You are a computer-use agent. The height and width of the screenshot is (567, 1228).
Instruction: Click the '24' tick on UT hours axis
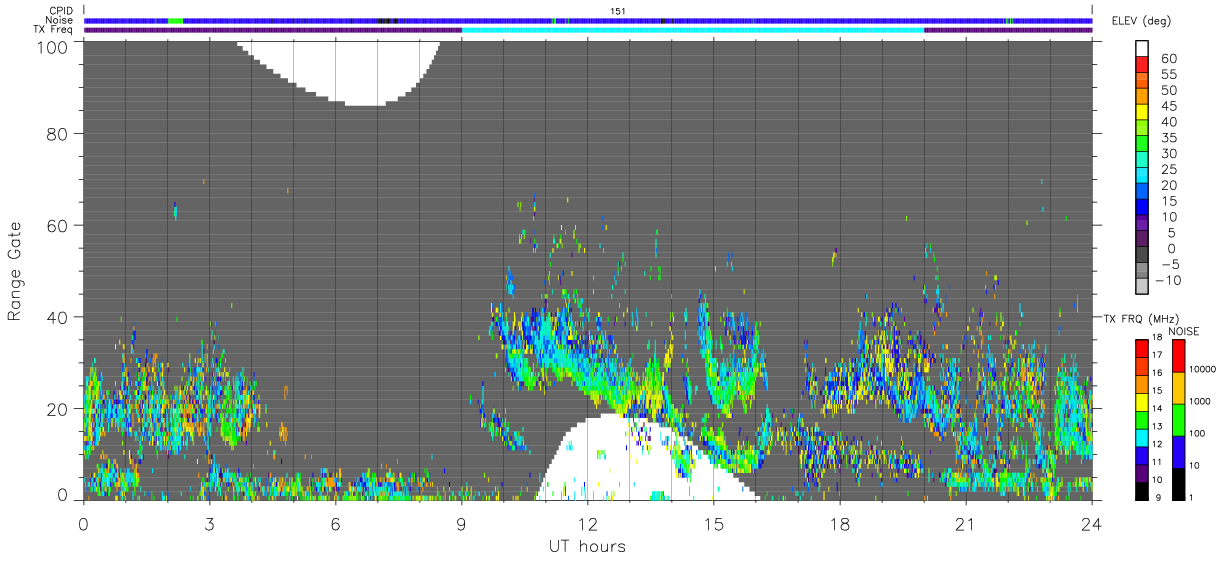1092,524
